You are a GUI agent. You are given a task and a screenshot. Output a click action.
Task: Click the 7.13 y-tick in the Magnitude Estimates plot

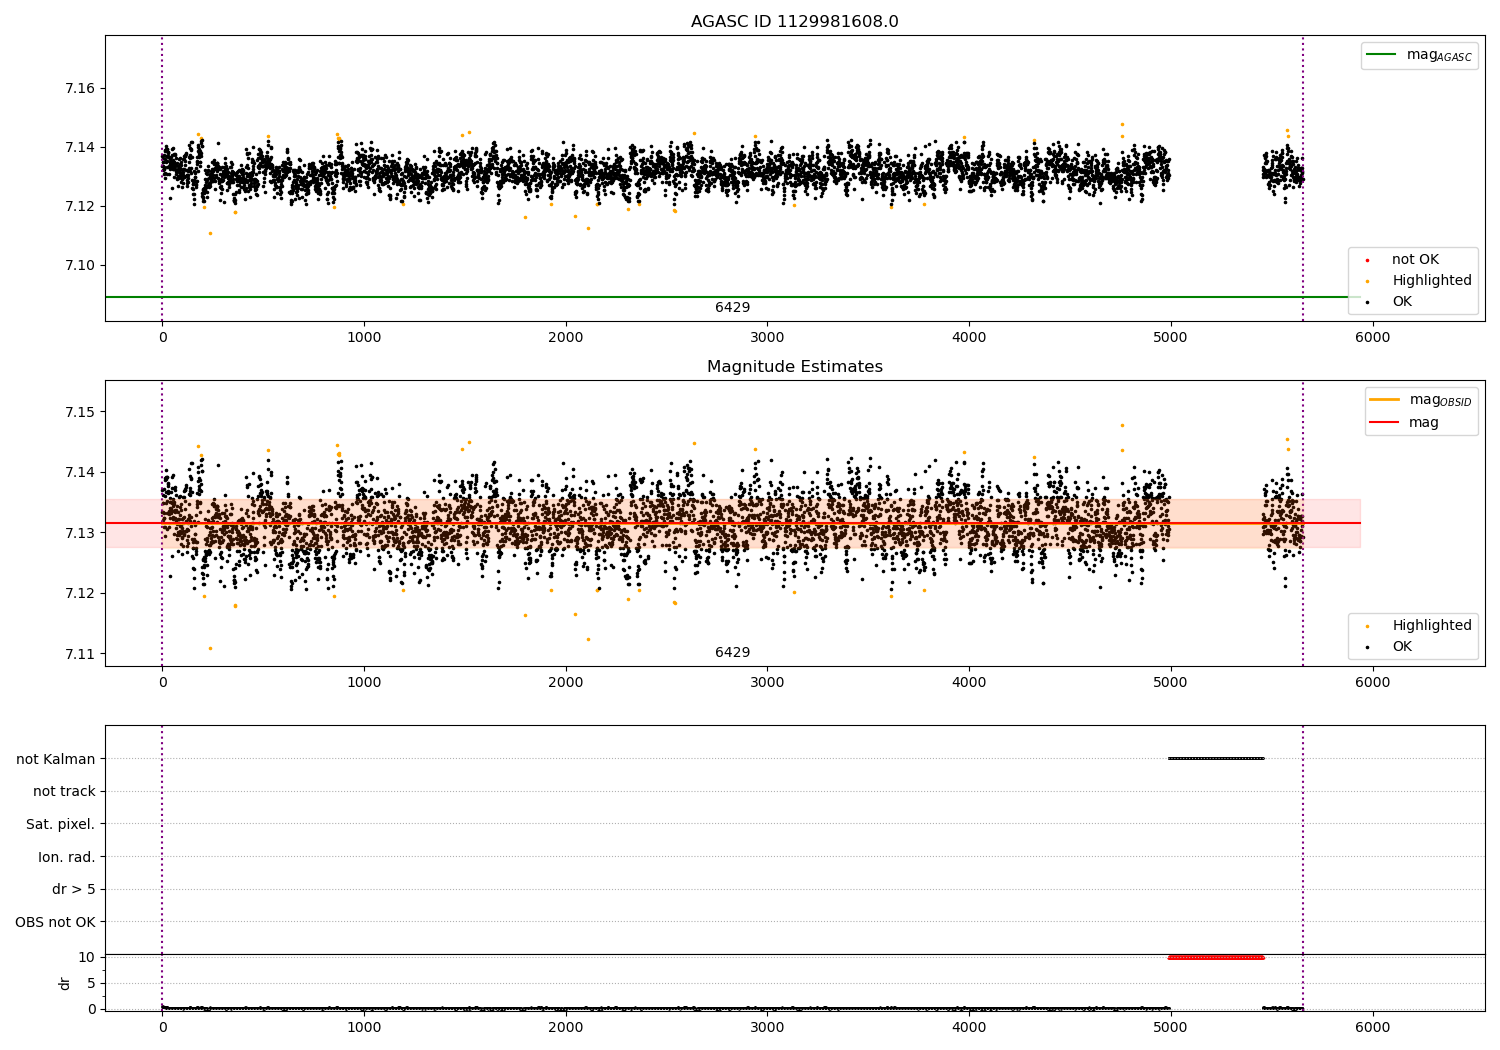80,533
